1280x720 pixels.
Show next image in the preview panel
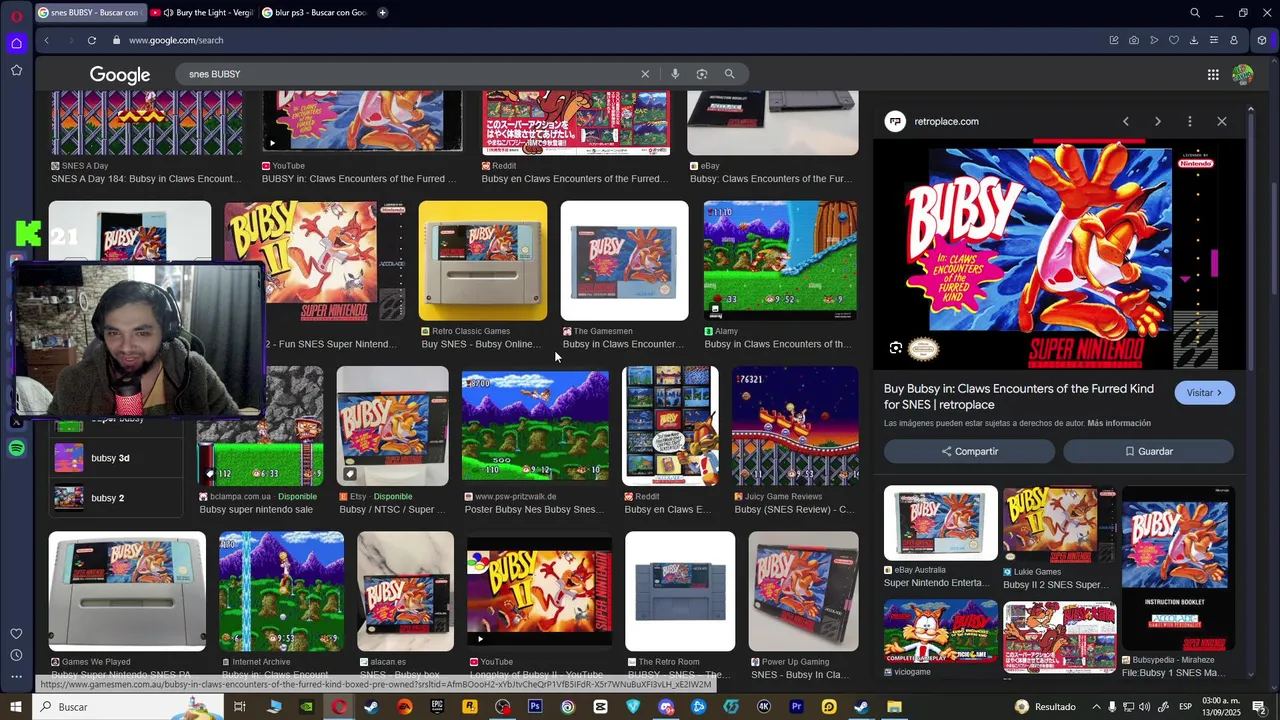pyautogui.click(x=1158, y=121)
